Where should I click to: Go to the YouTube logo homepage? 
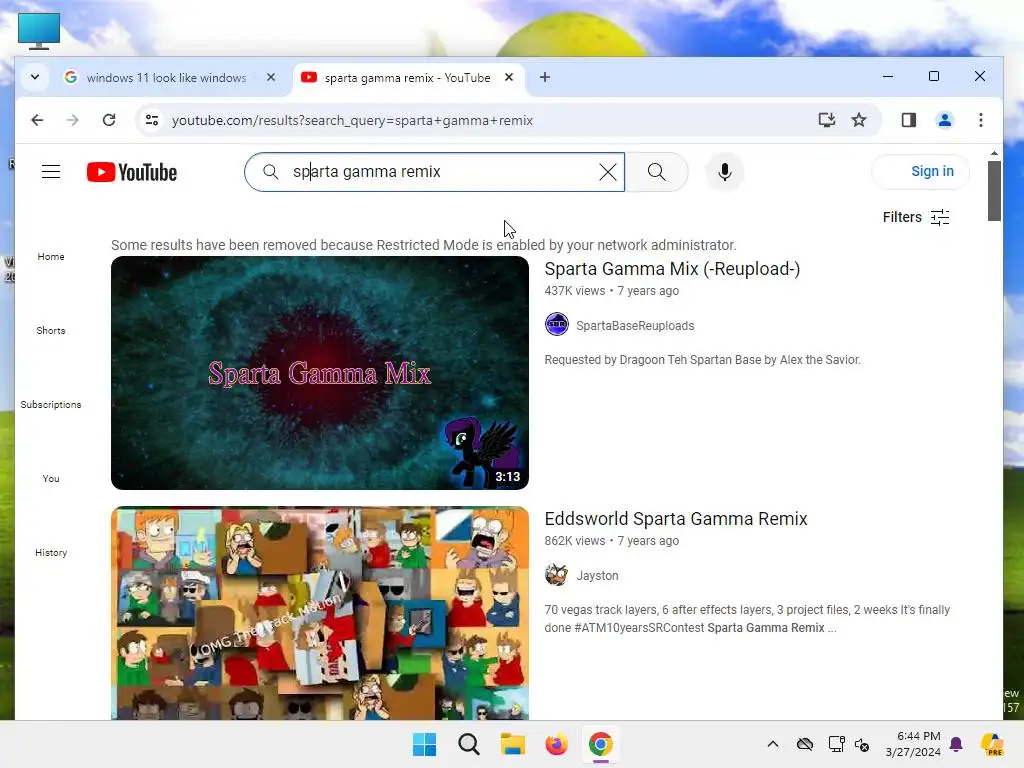tap(132, 172)
